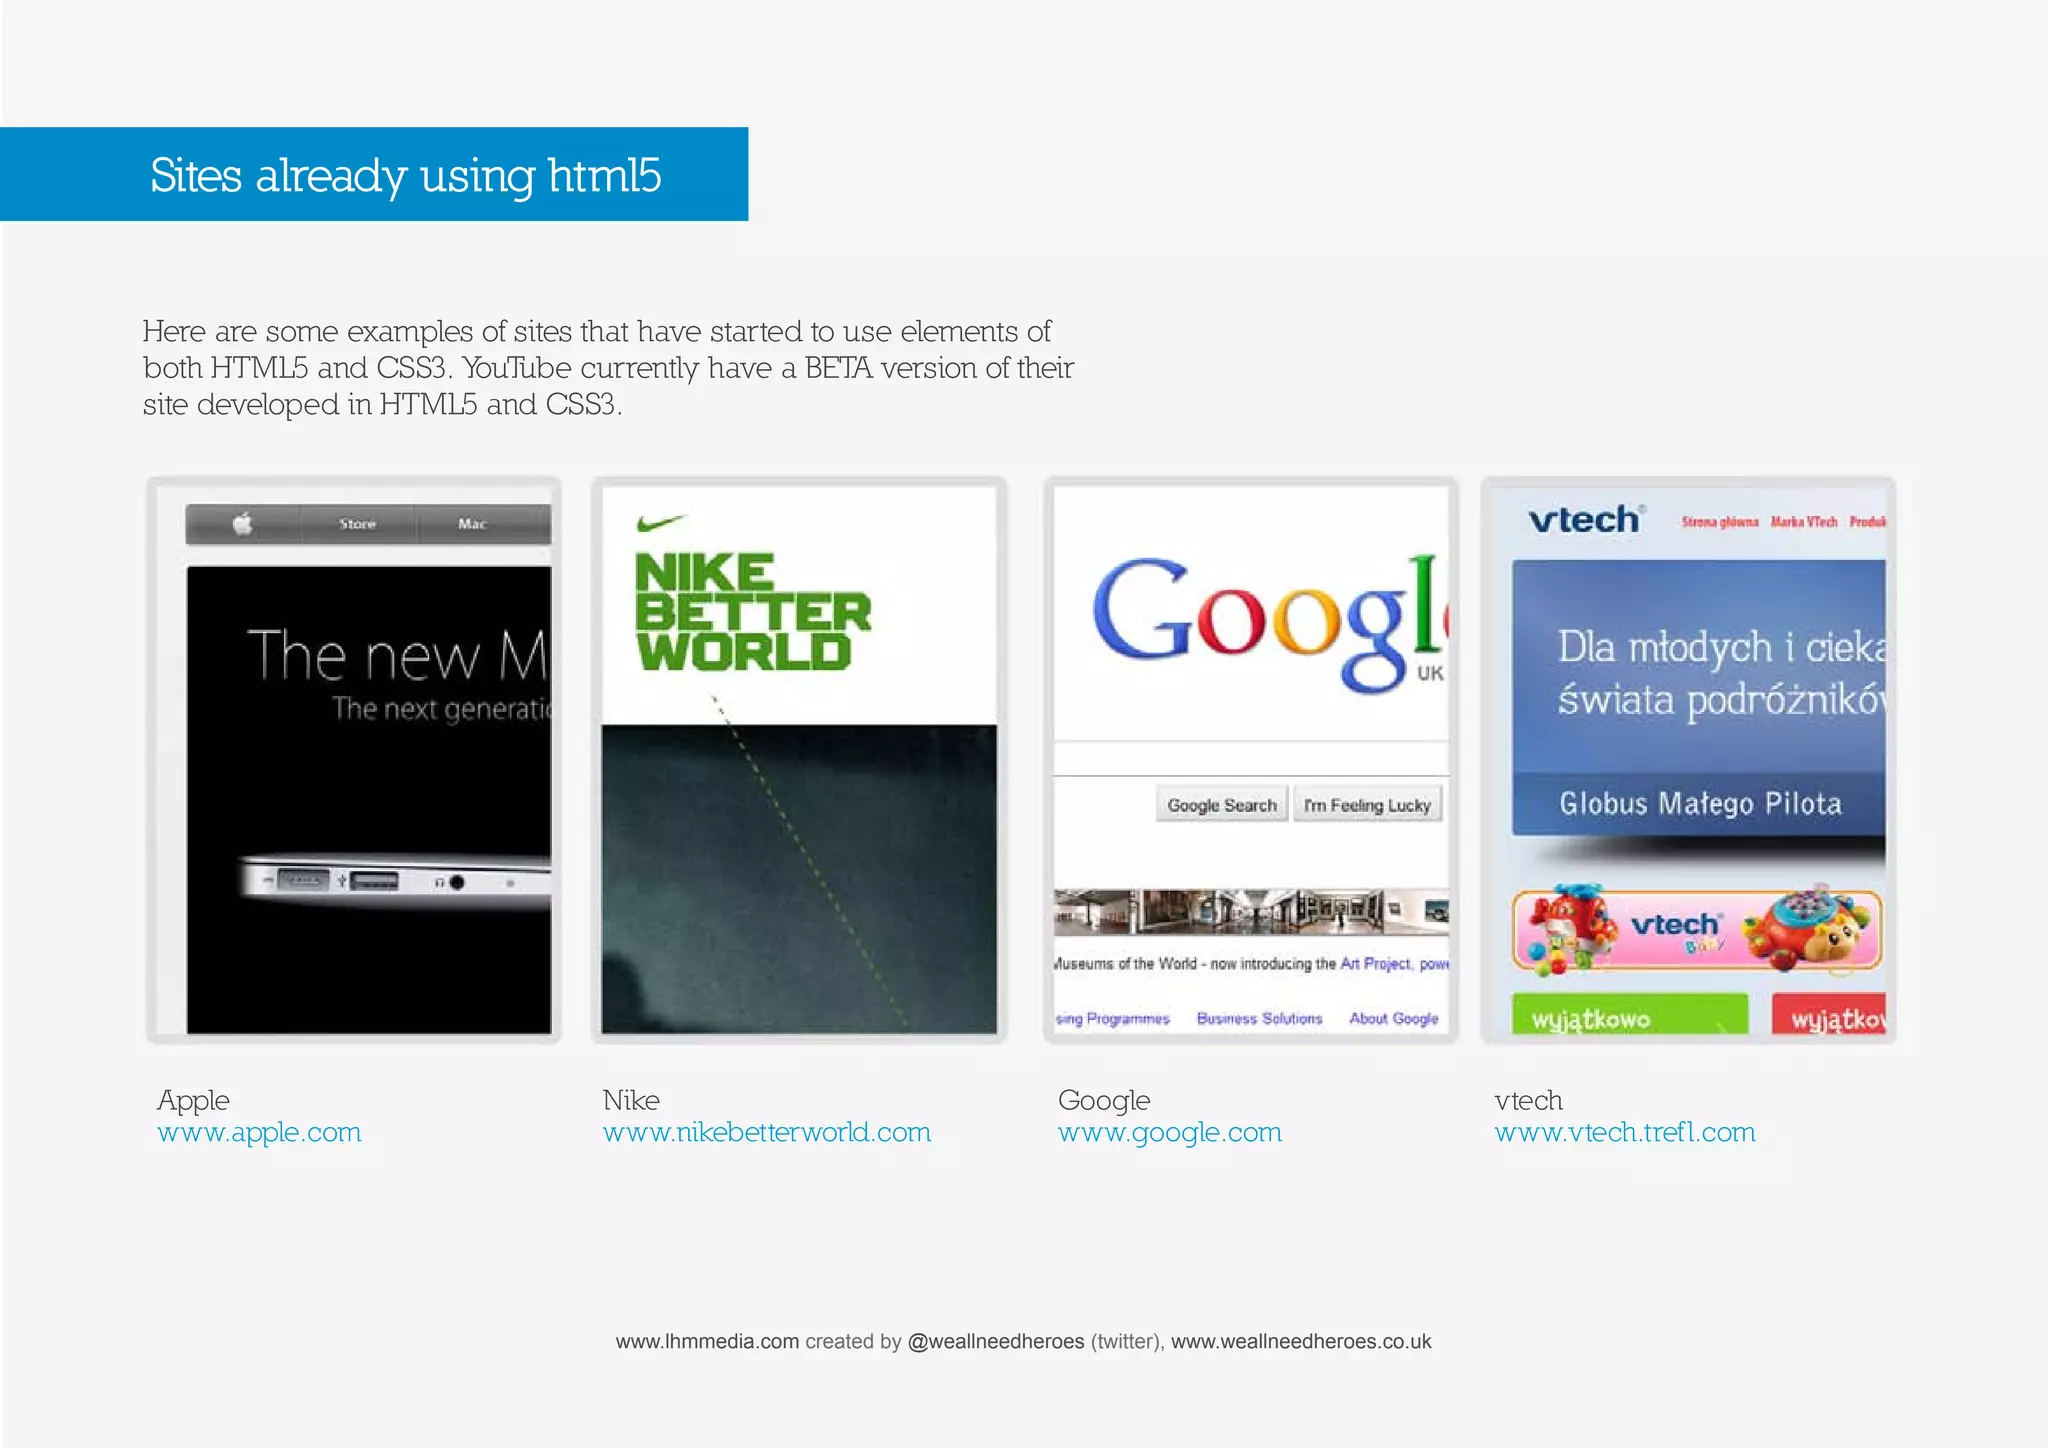2048x1448 pixels.
Task: Click the Google UK screenshot thumbnail
Action: point(1251,760)
